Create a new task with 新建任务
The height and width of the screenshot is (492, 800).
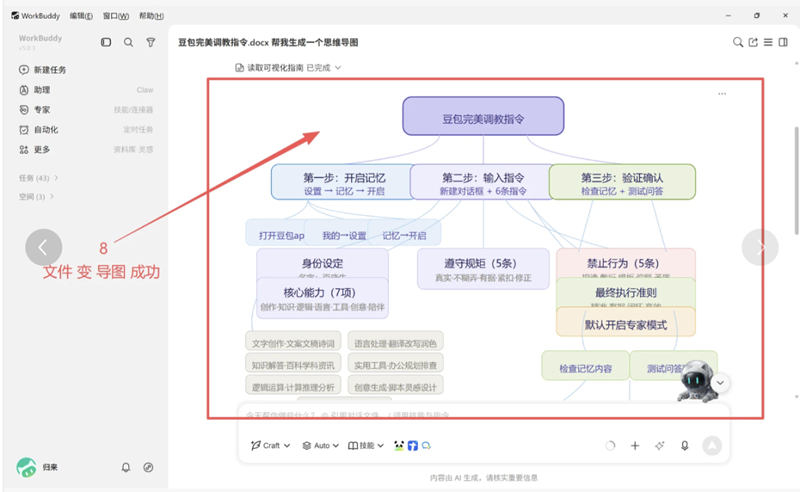(x=43, y=69)
